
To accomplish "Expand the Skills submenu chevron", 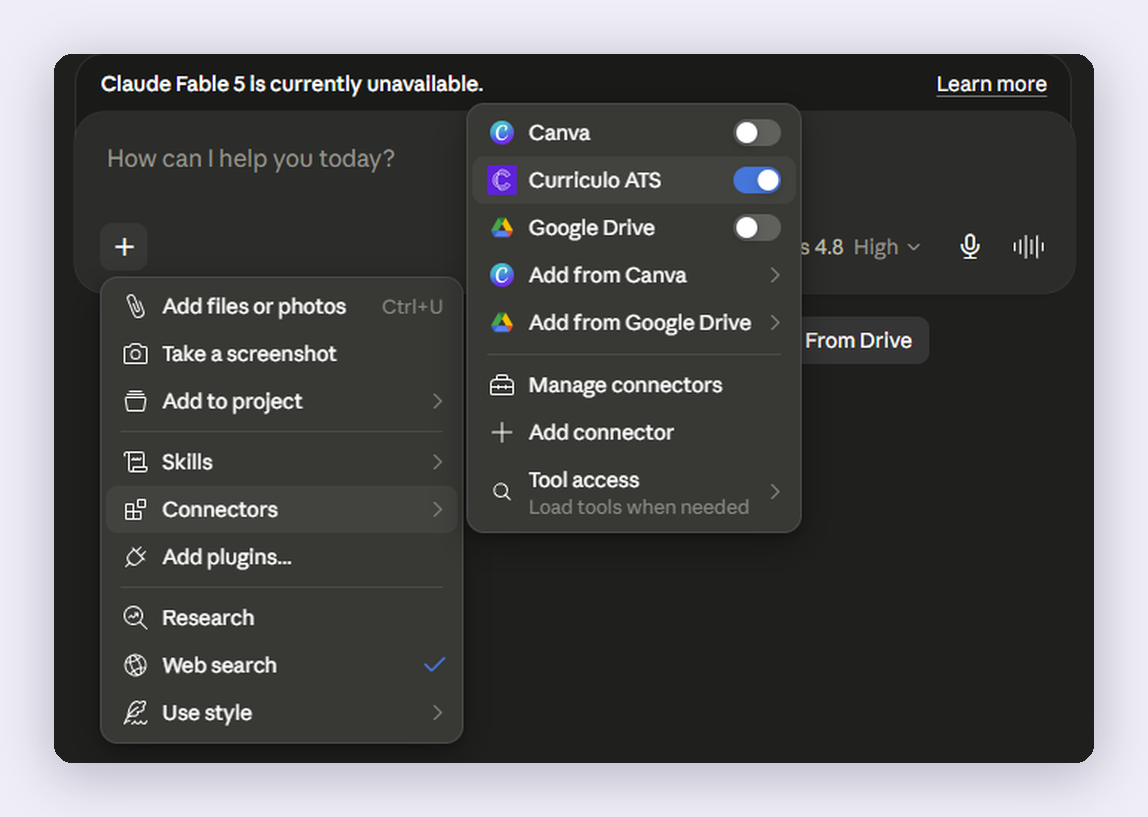I will 437,462.
